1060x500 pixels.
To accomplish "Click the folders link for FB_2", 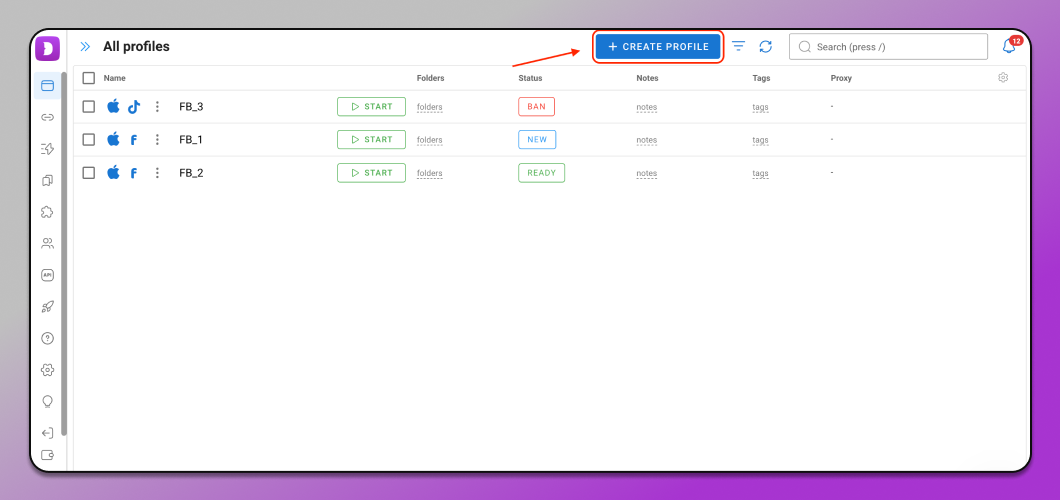I will click(430, 173).
